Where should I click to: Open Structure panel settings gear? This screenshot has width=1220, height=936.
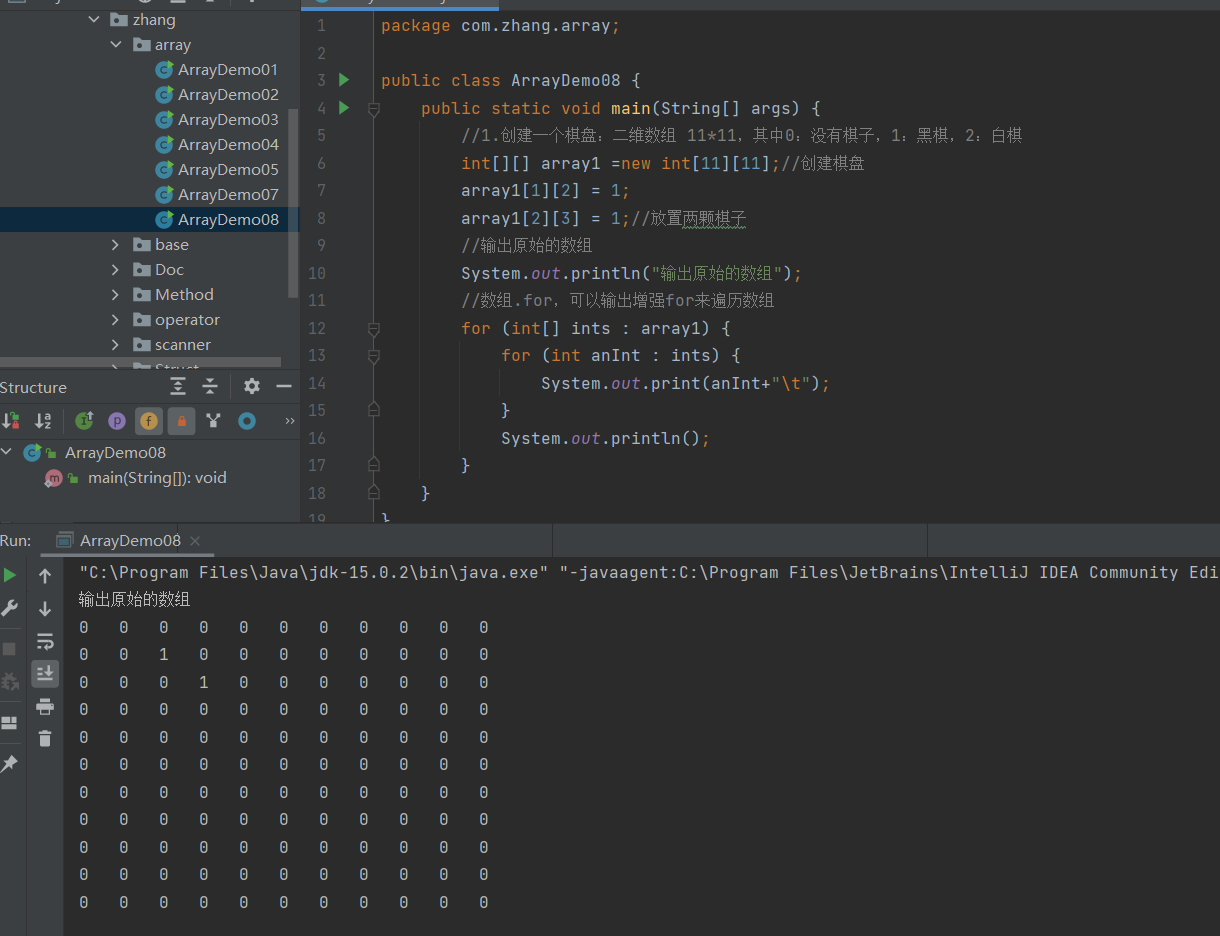pos(252,386)
